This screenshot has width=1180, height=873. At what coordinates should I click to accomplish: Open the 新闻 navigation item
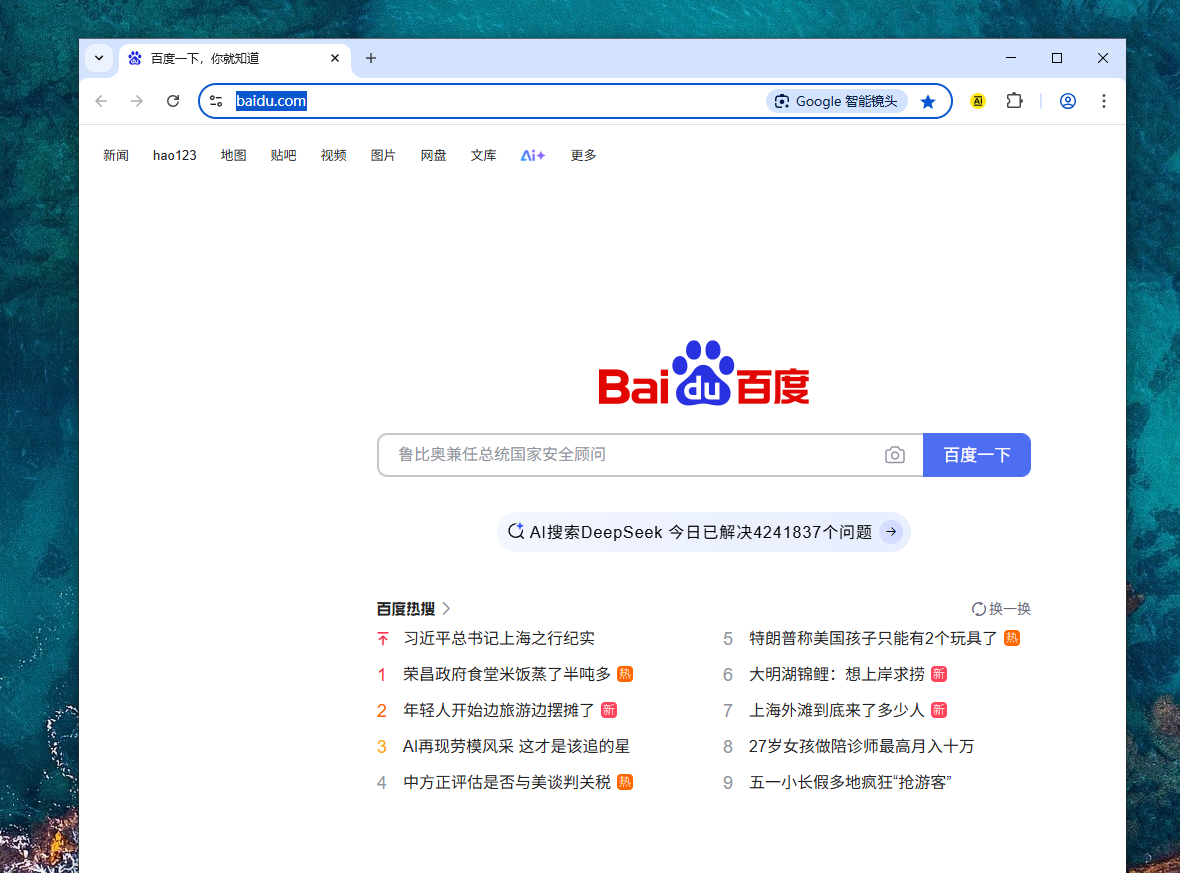116,155
